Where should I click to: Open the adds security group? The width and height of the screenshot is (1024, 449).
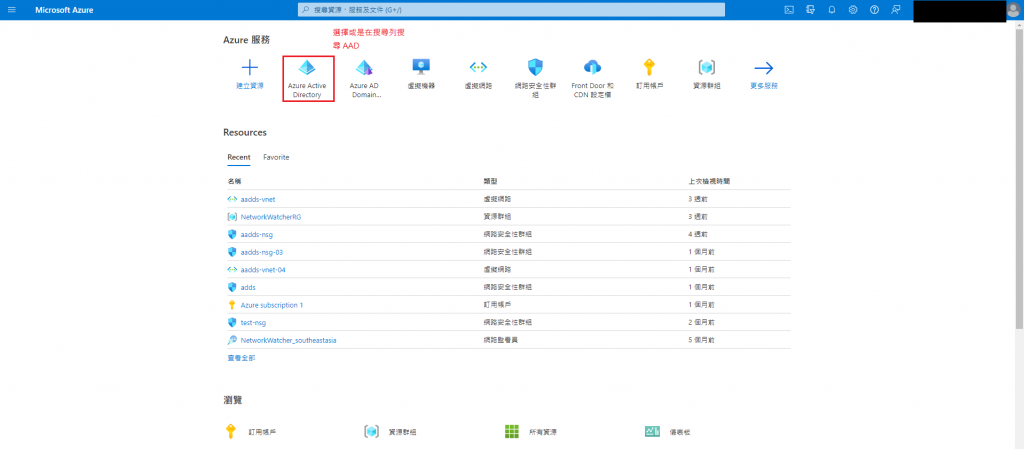[248, 287]
